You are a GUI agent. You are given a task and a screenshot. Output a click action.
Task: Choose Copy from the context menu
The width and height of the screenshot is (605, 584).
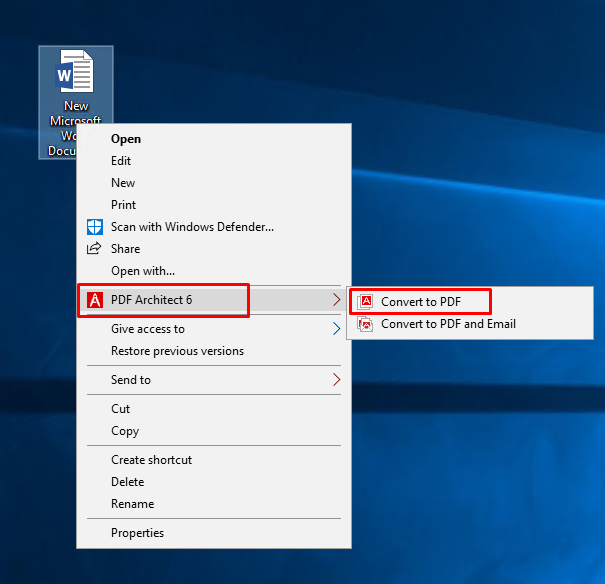click(214, 430)
